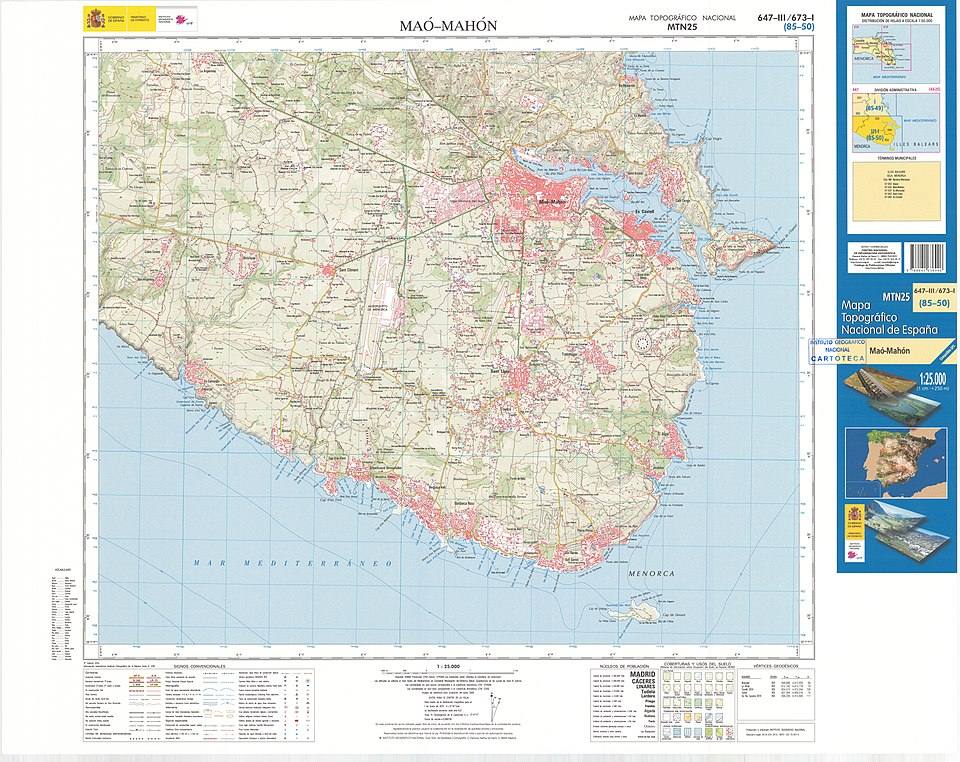
Task: Click the MAR MEDITERRÁNEO sea label
Action: point(292,563)
